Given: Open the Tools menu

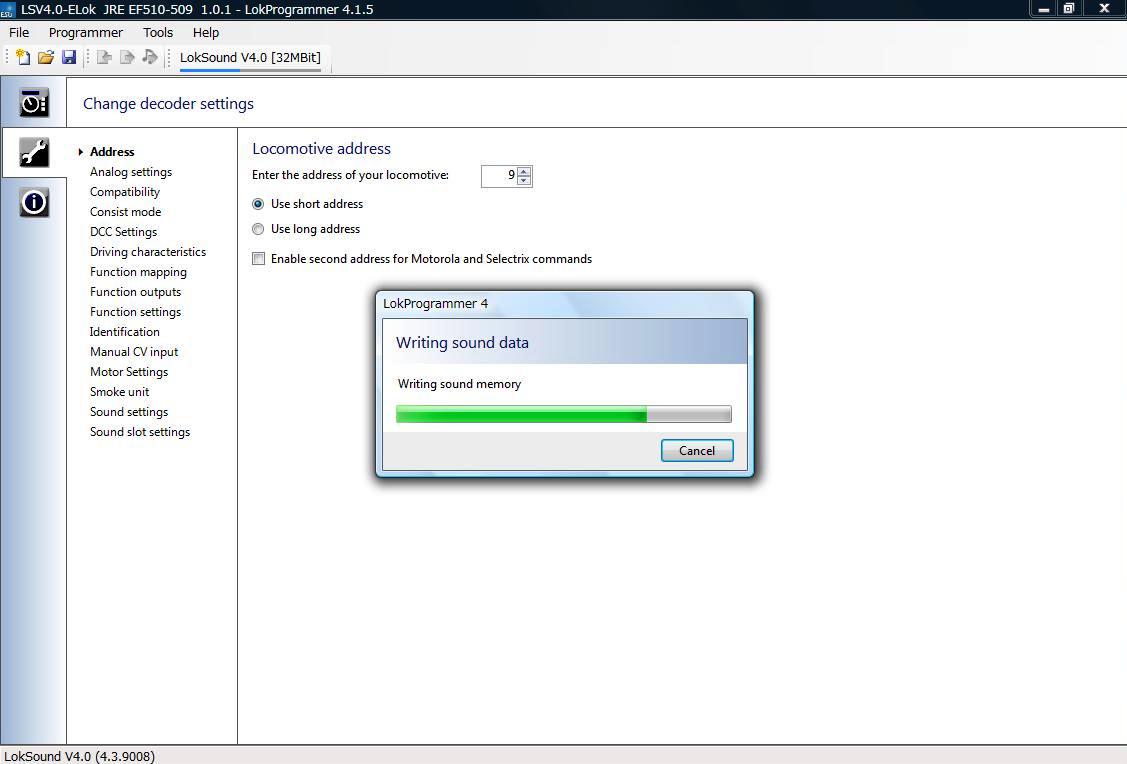Looking at the screenshot, I should (158, 32).
